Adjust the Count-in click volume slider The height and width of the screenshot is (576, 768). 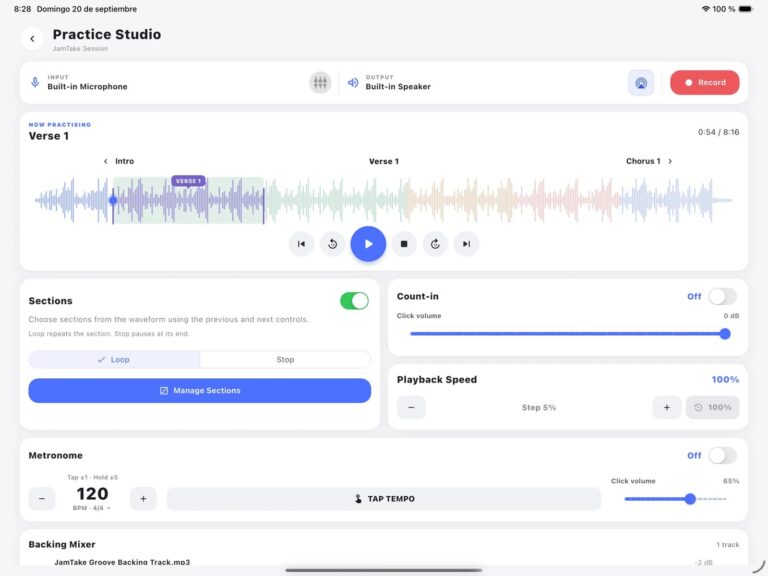[x=568, y=334]
